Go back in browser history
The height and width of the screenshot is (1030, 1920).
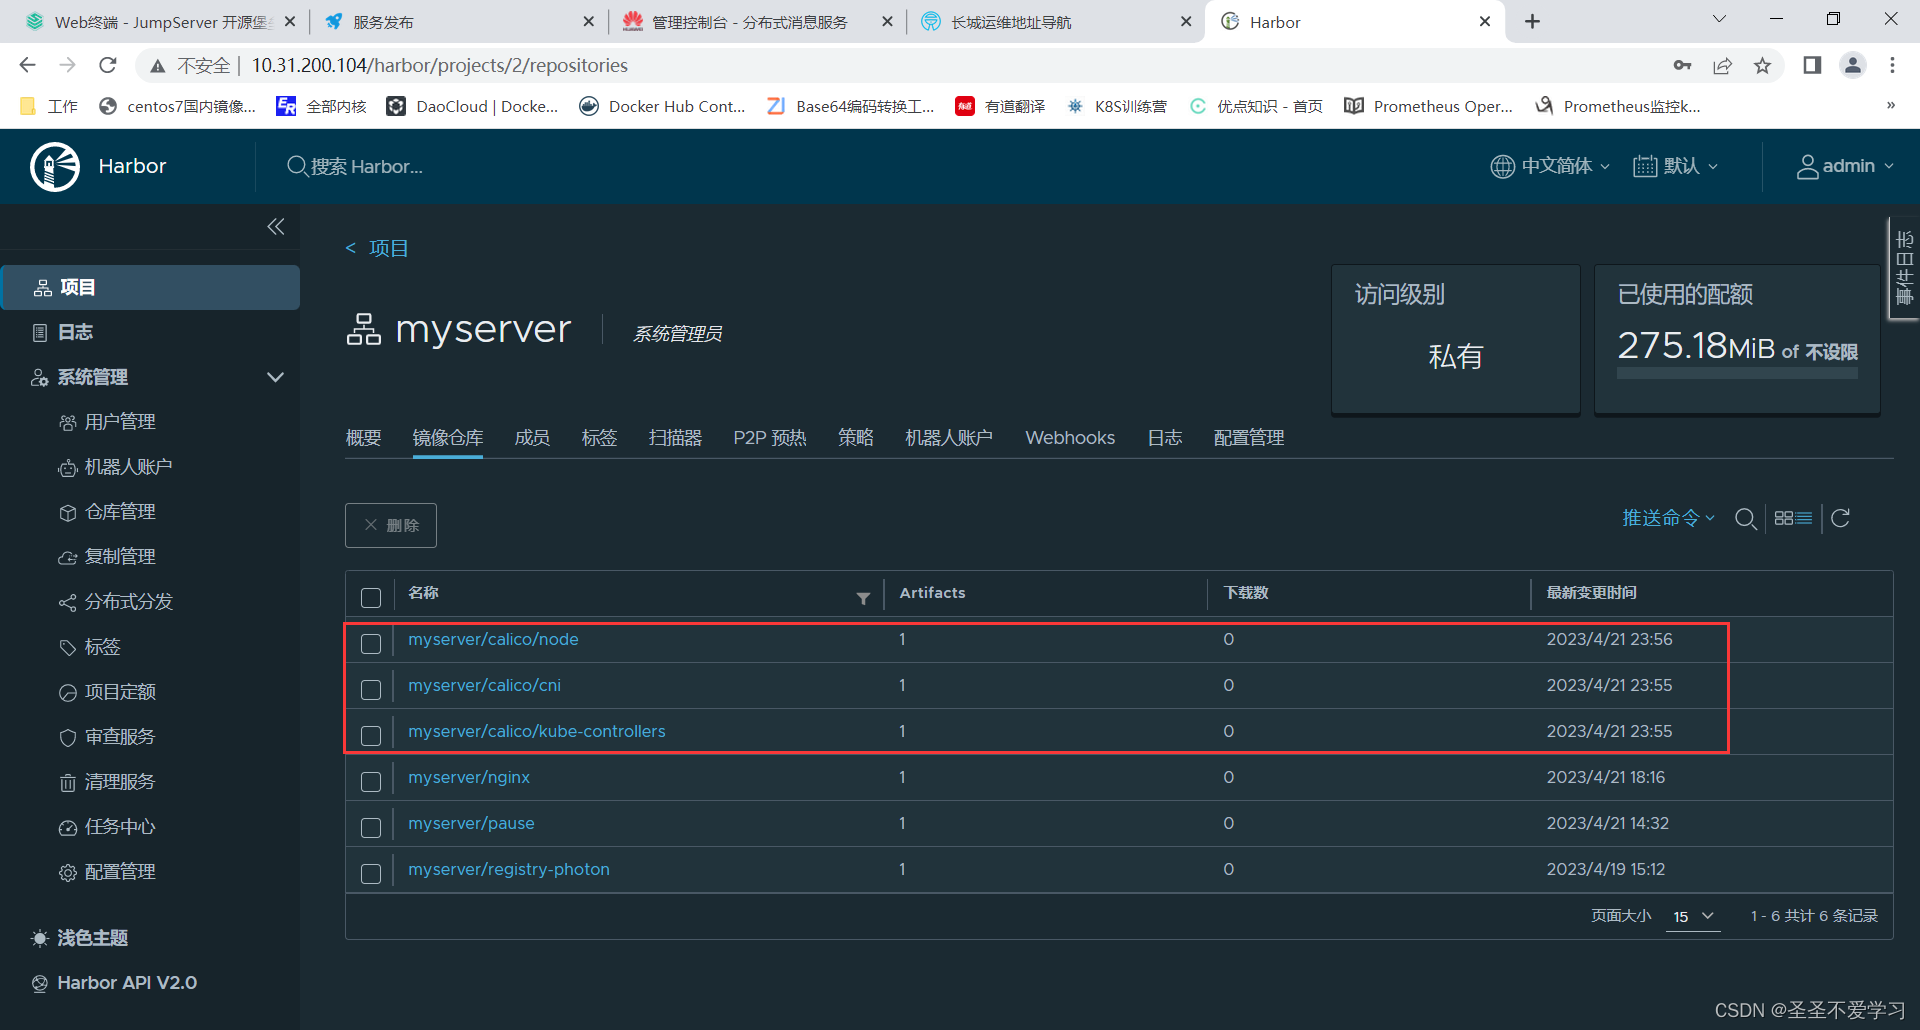tap(27, 65)
